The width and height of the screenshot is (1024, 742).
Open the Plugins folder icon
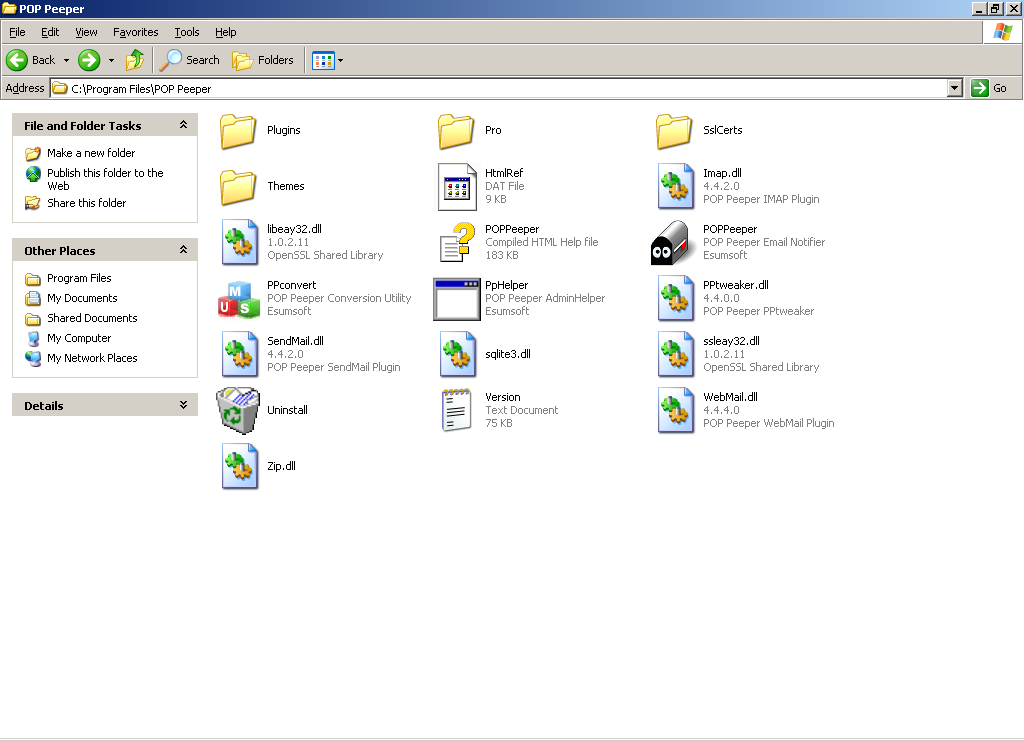point(238,131)
